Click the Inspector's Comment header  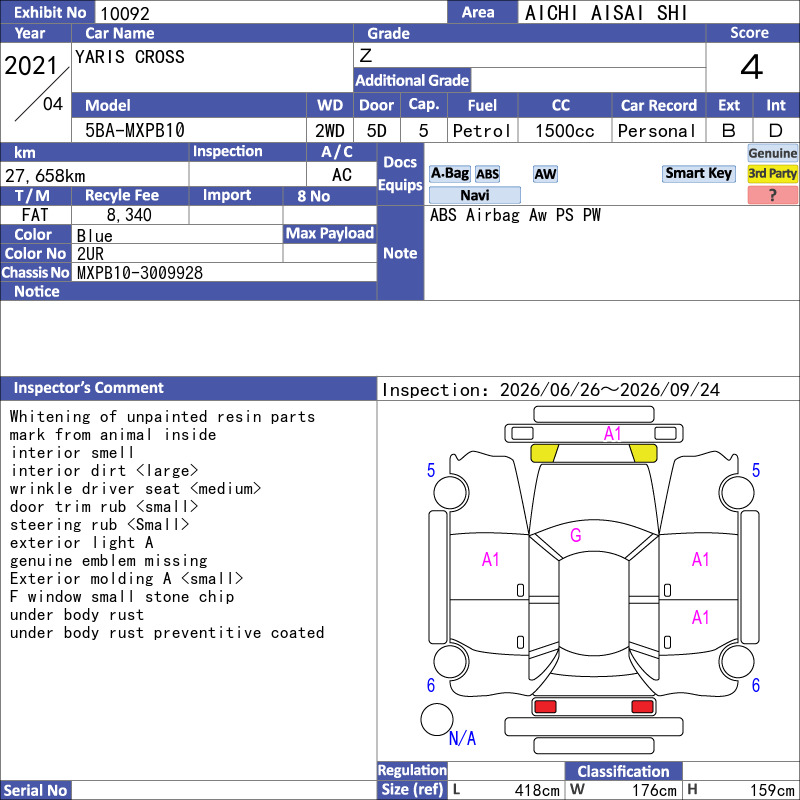[x=188, y=388]
